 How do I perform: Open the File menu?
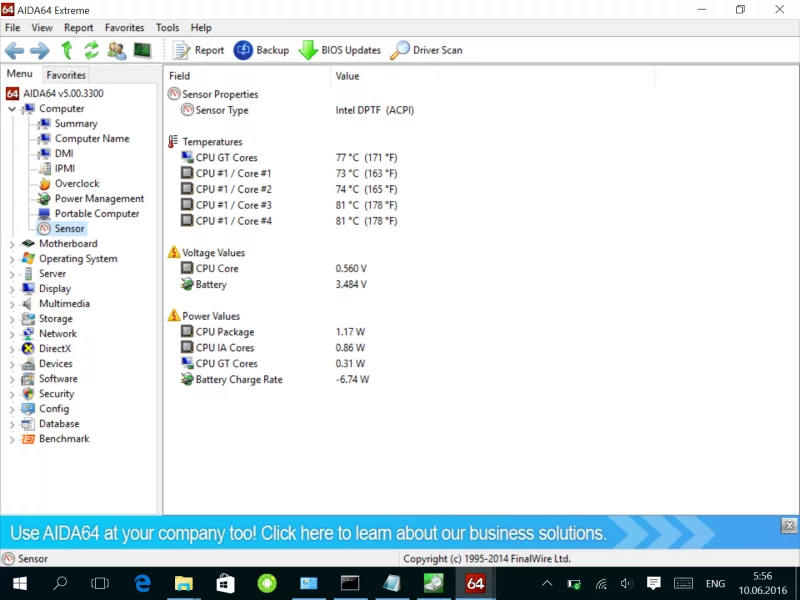(12, 28)
